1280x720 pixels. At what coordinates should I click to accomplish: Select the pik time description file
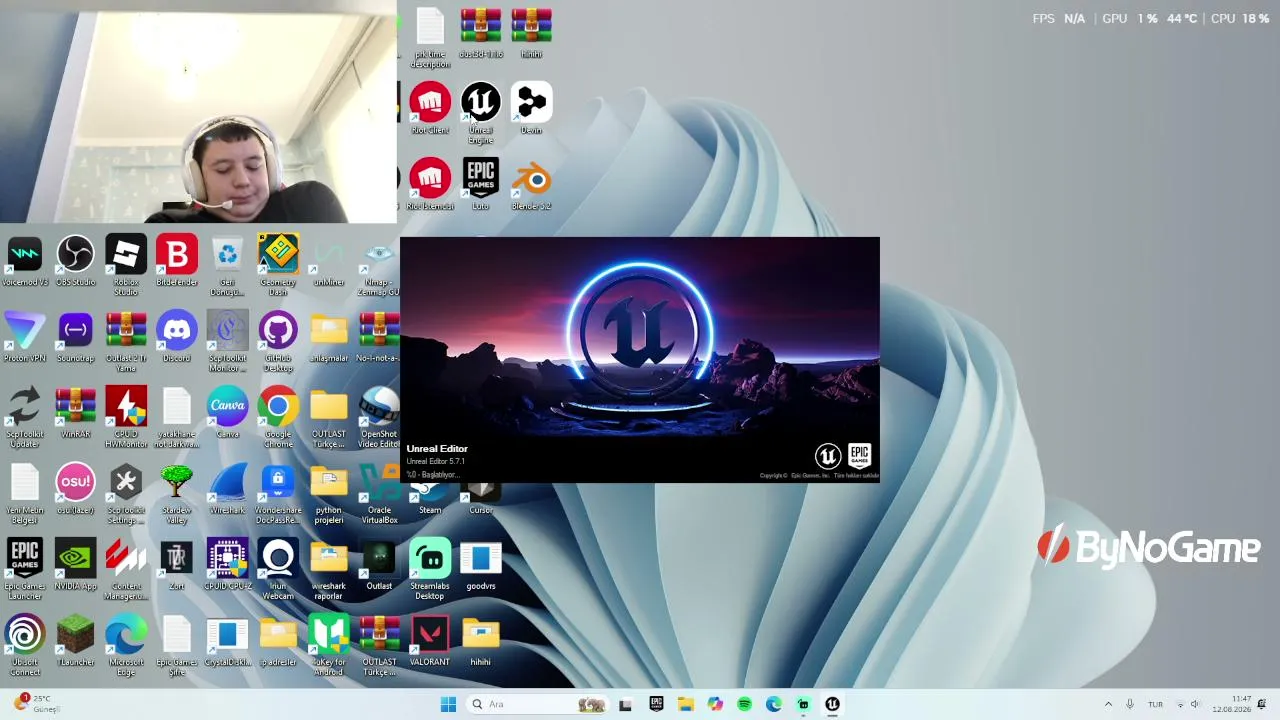tap(430, 38)
